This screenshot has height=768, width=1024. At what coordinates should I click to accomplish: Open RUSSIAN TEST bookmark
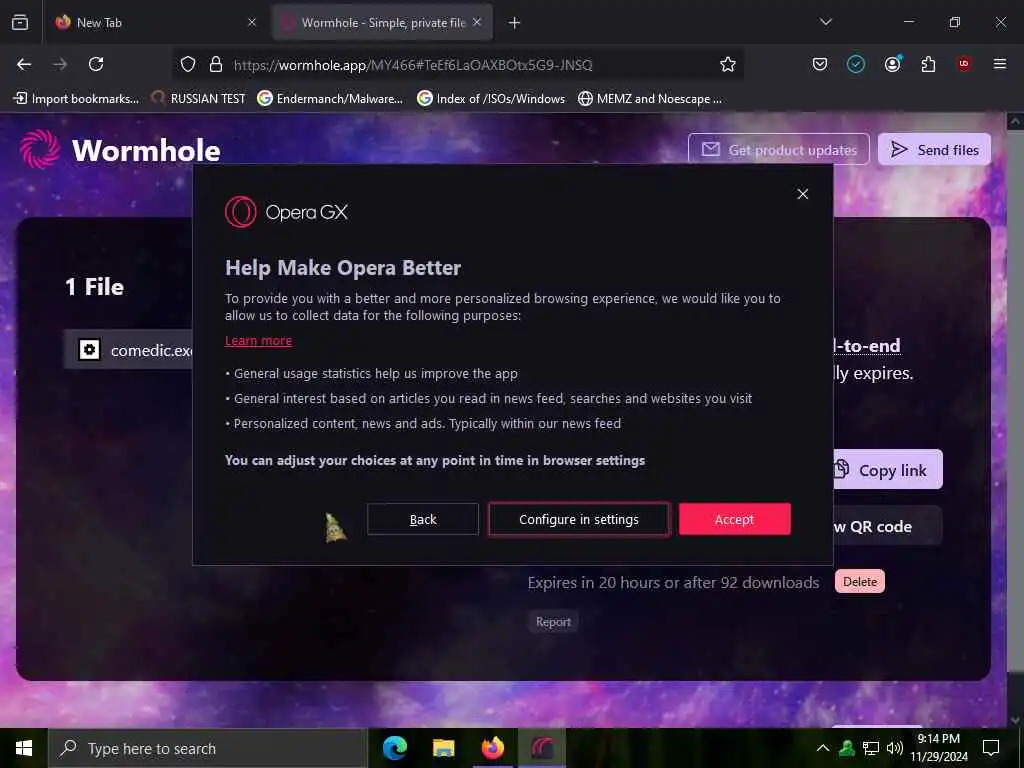click(x=198, y=99)
